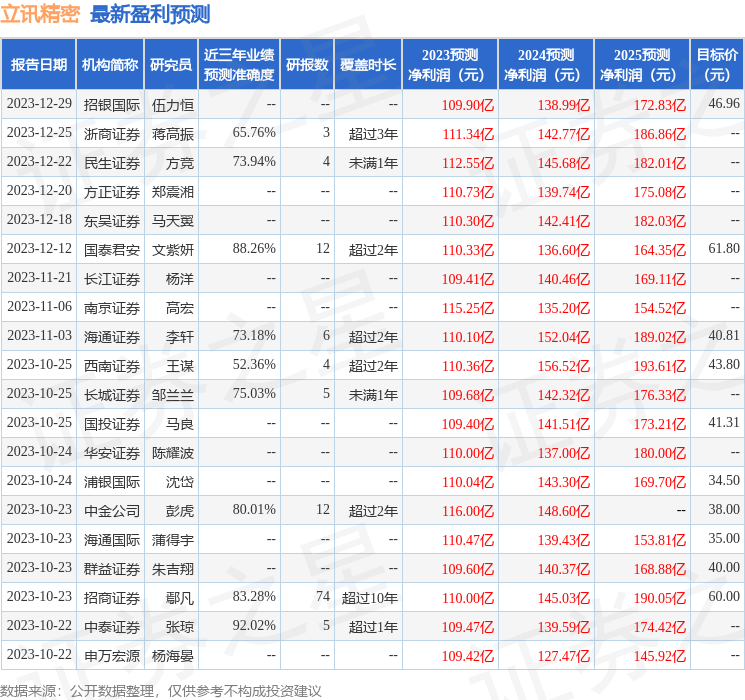The image size is (745, 700).
Task: Select the 机构简称 column header
Action: (110, 64)
